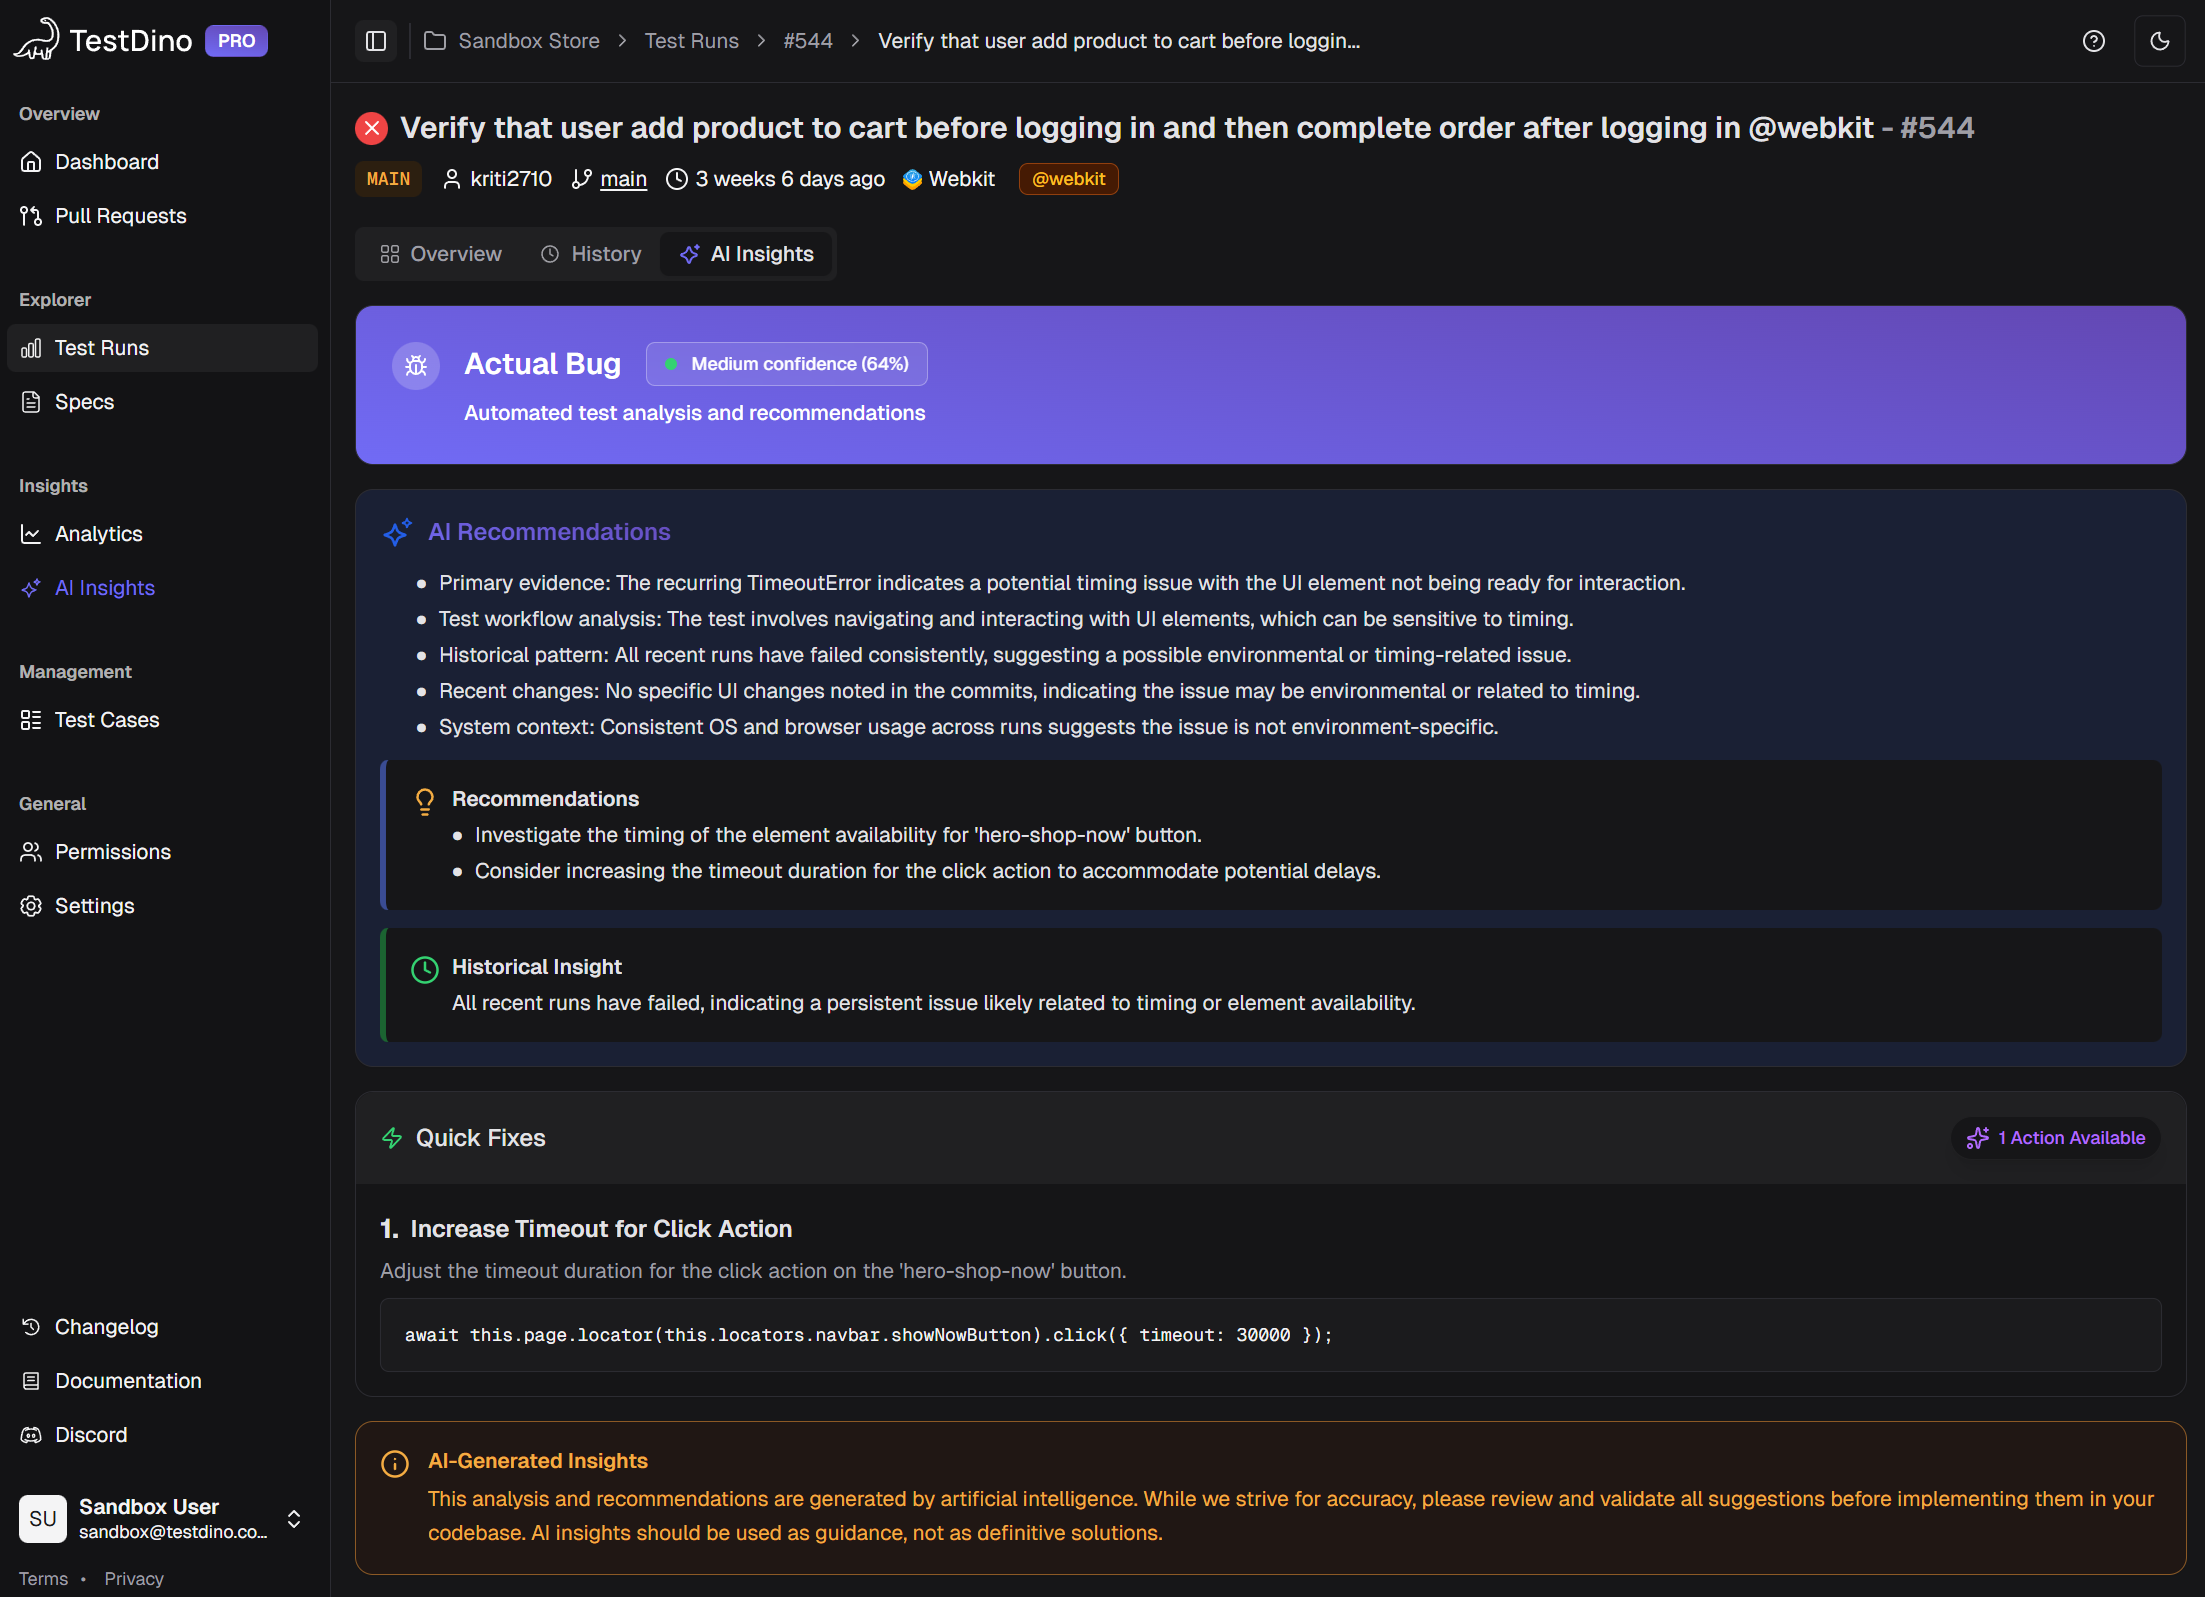
Task: Select Analytics under Insights
Action: [x=98, y=533]
